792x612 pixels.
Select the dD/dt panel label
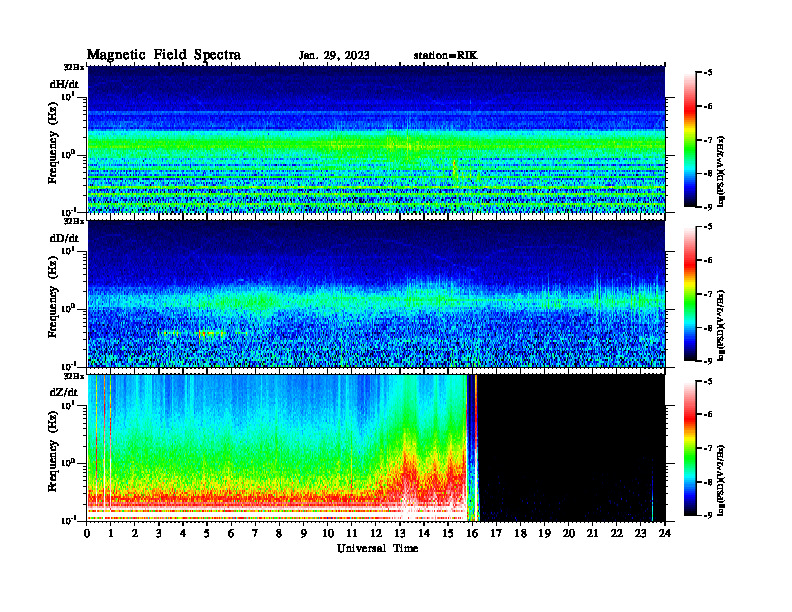coord(64,238)
